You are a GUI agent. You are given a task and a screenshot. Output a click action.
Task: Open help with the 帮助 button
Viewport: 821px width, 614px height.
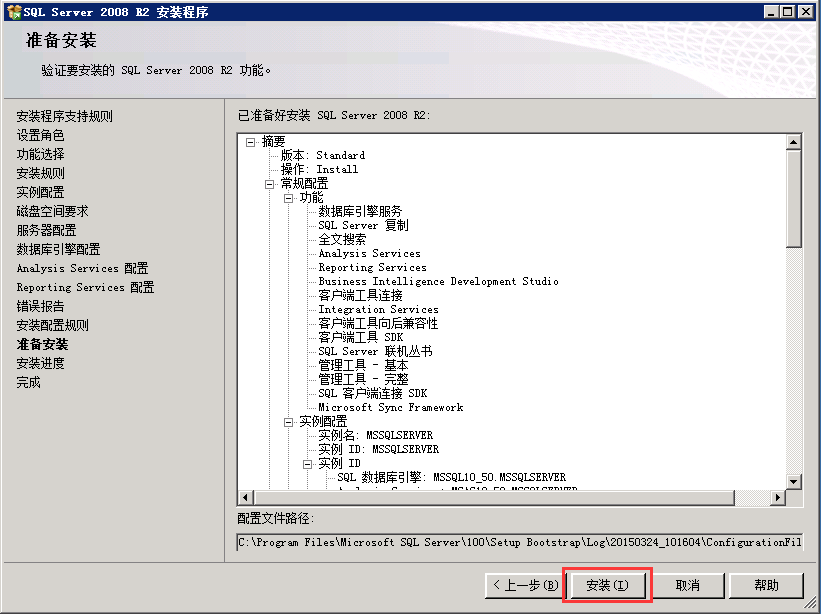tap(766, 585)
